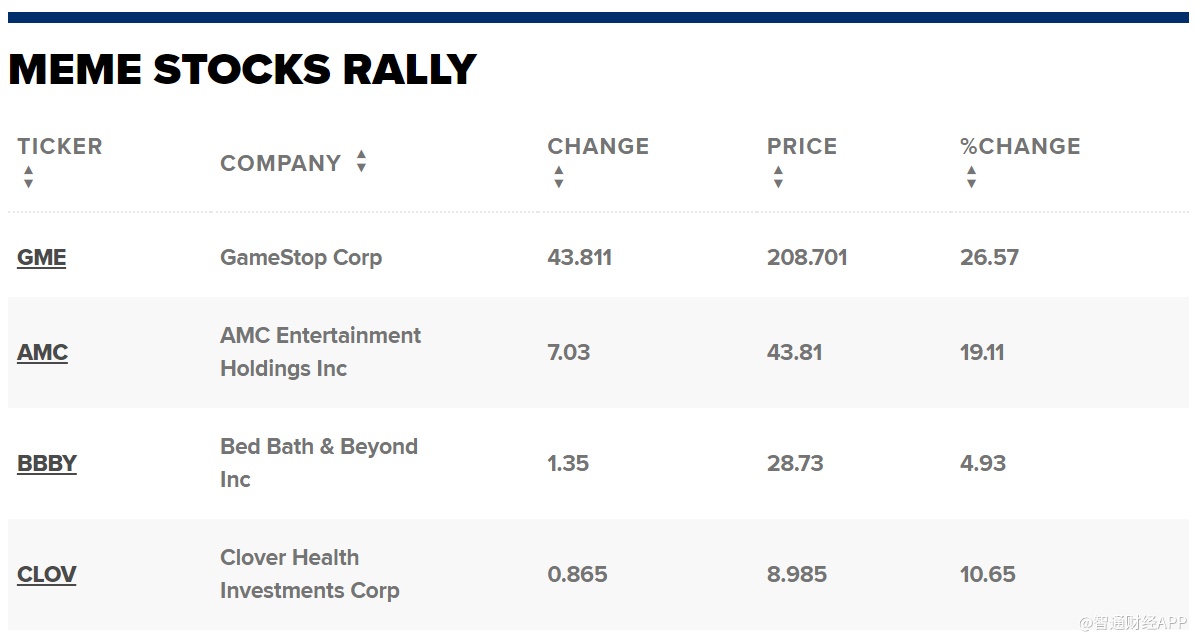The height and width of the screenshot is (642, 1197).
Task: Click the Meme Stocks Rally heading
Action: (x=242, y=69)
